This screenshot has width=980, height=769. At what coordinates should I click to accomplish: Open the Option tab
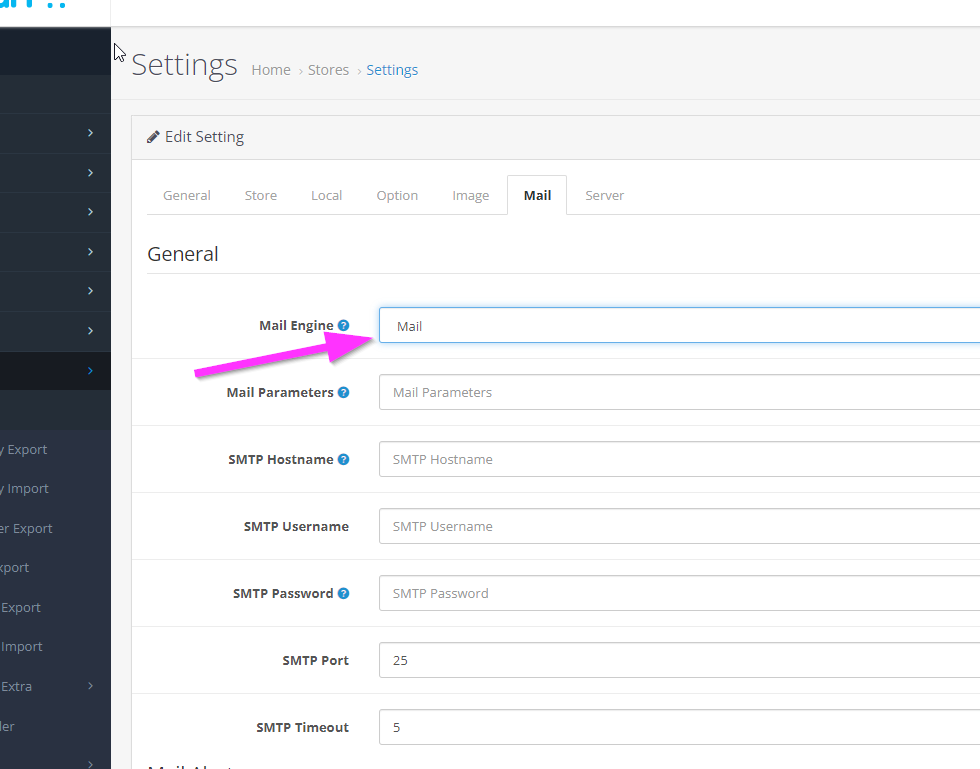[x=397, y=195]
